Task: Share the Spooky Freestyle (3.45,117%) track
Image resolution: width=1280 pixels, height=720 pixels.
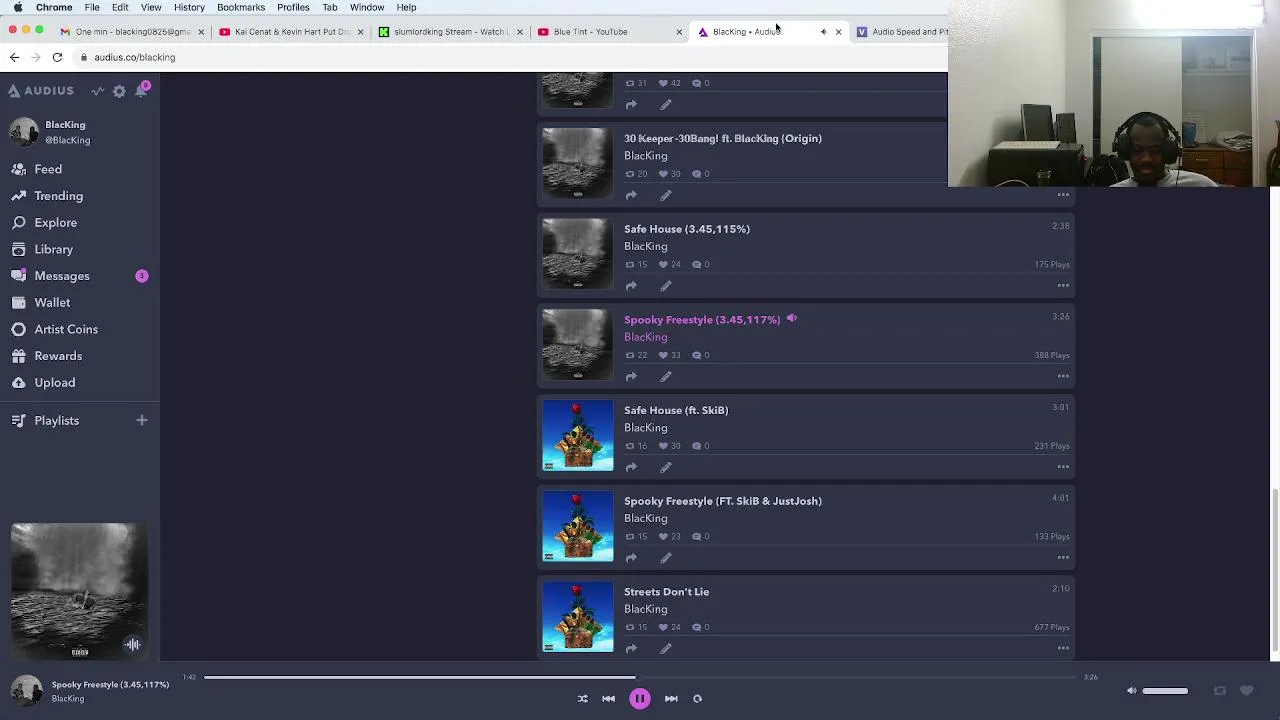Action: pos(631,377)
